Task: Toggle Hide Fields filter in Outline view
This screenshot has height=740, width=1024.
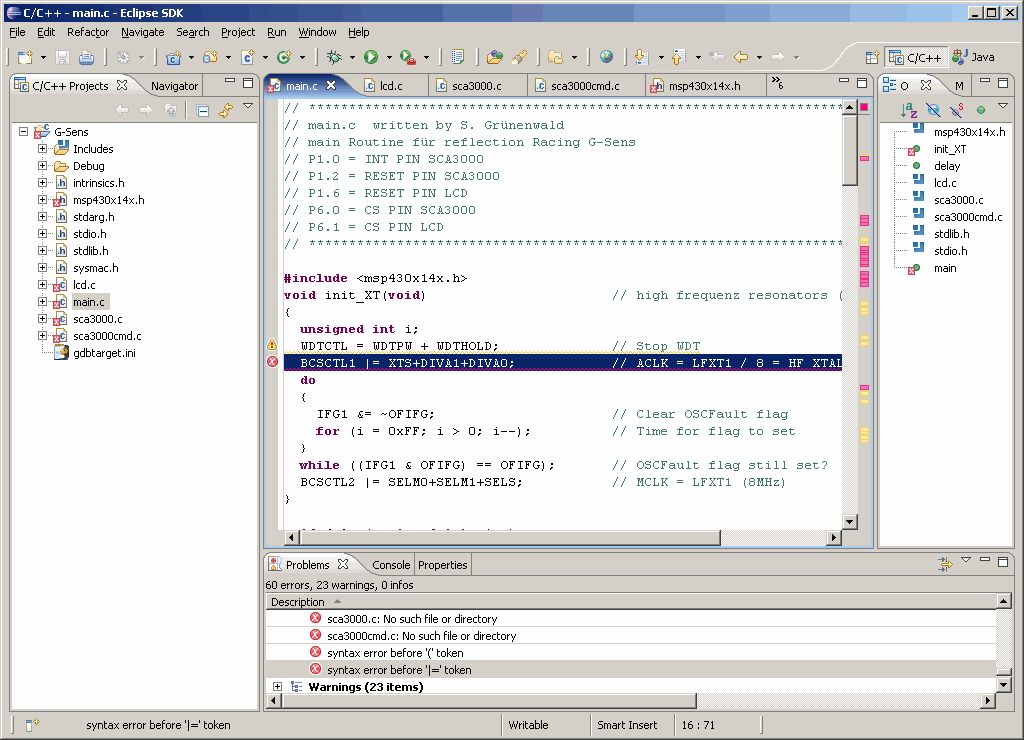Action: [x=933, y=110]
